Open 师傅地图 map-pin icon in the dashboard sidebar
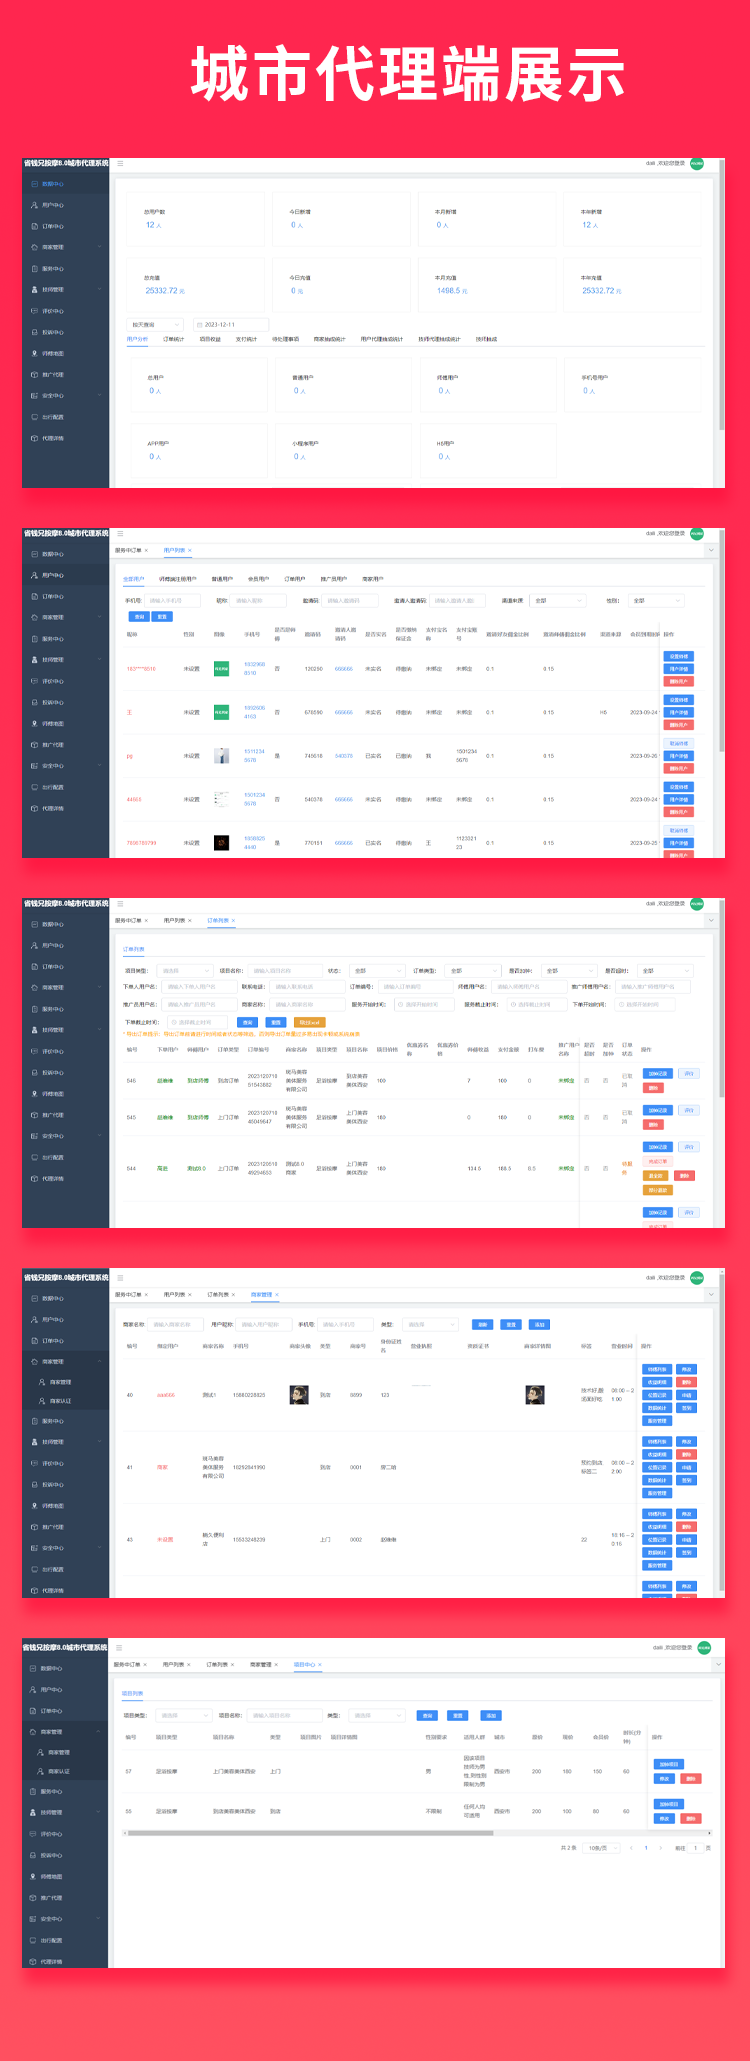 click(34, 353)
